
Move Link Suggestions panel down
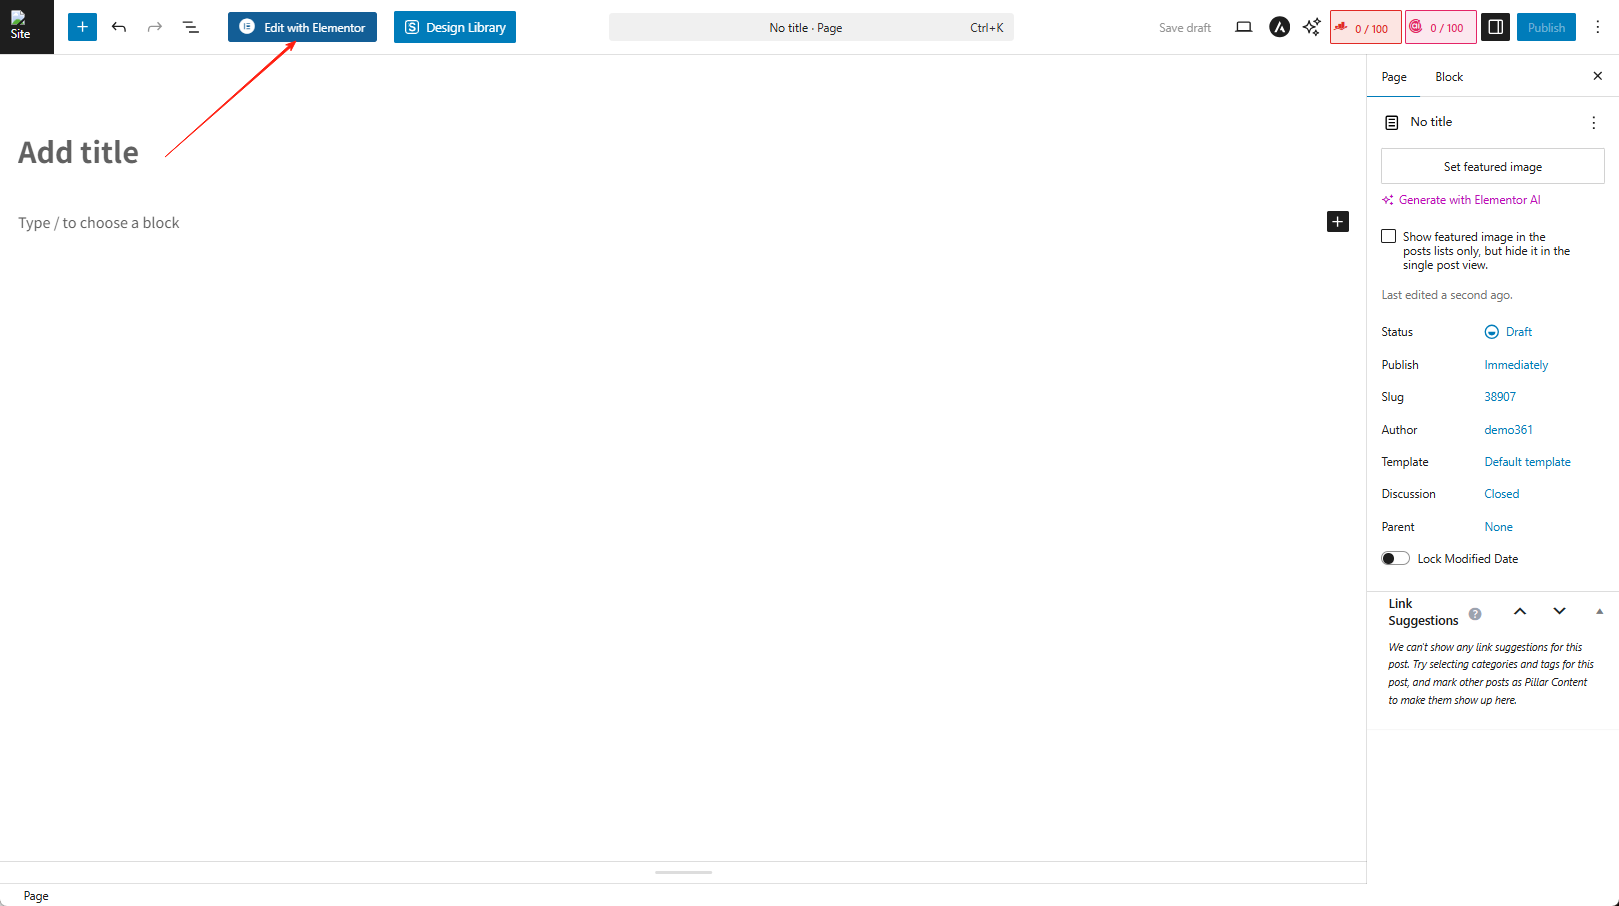(1559, 611)
